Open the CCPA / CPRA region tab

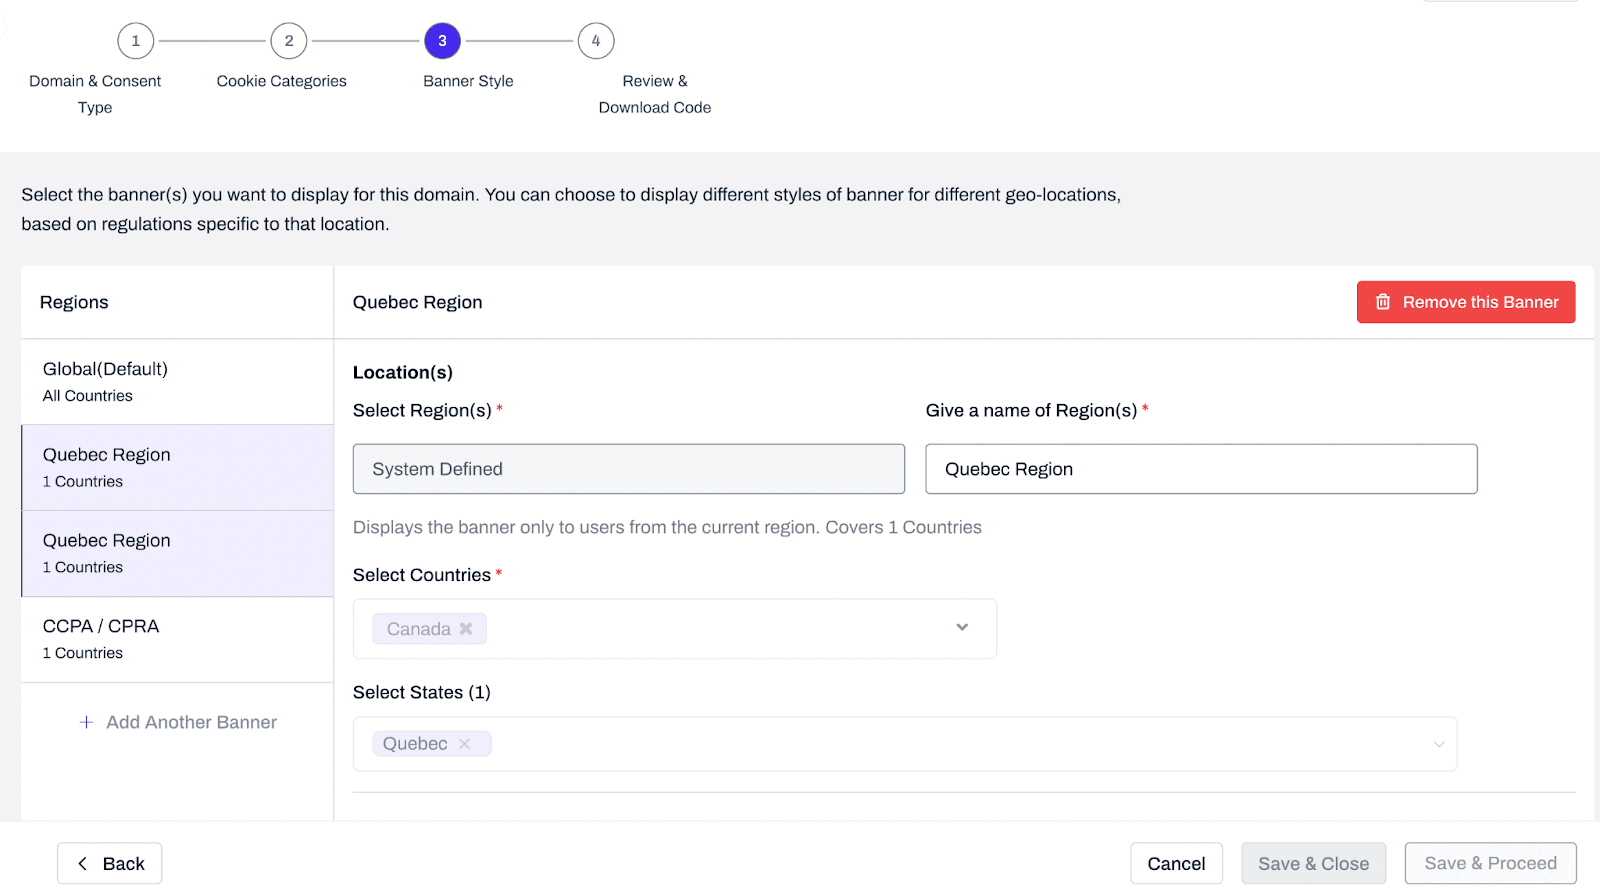(x=177, y=639)
